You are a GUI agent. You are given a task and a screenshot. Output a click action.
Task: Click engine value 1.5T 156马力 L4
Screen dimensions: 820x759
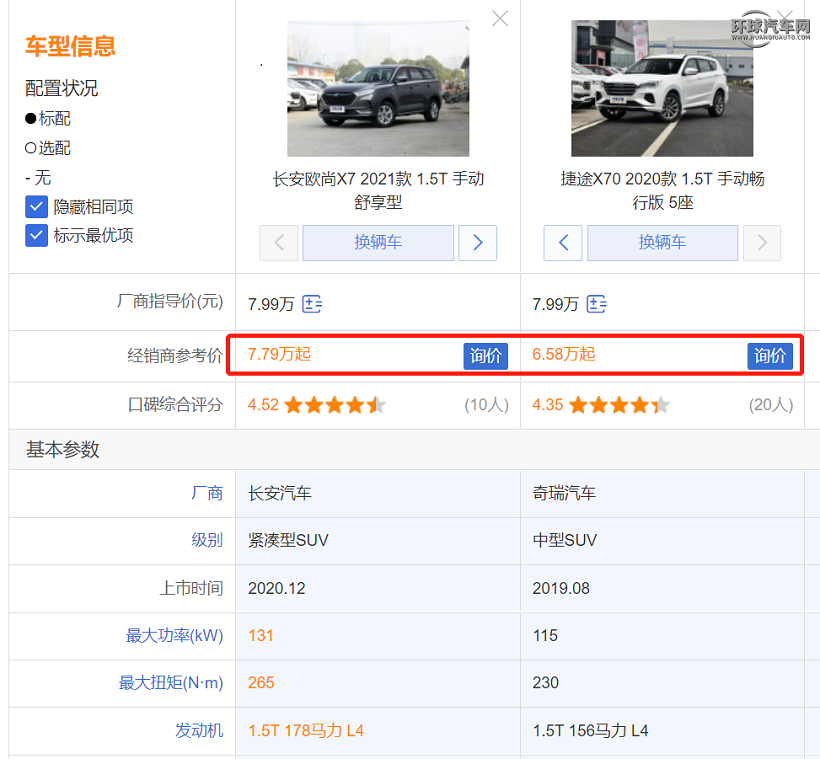click(590, 730)
